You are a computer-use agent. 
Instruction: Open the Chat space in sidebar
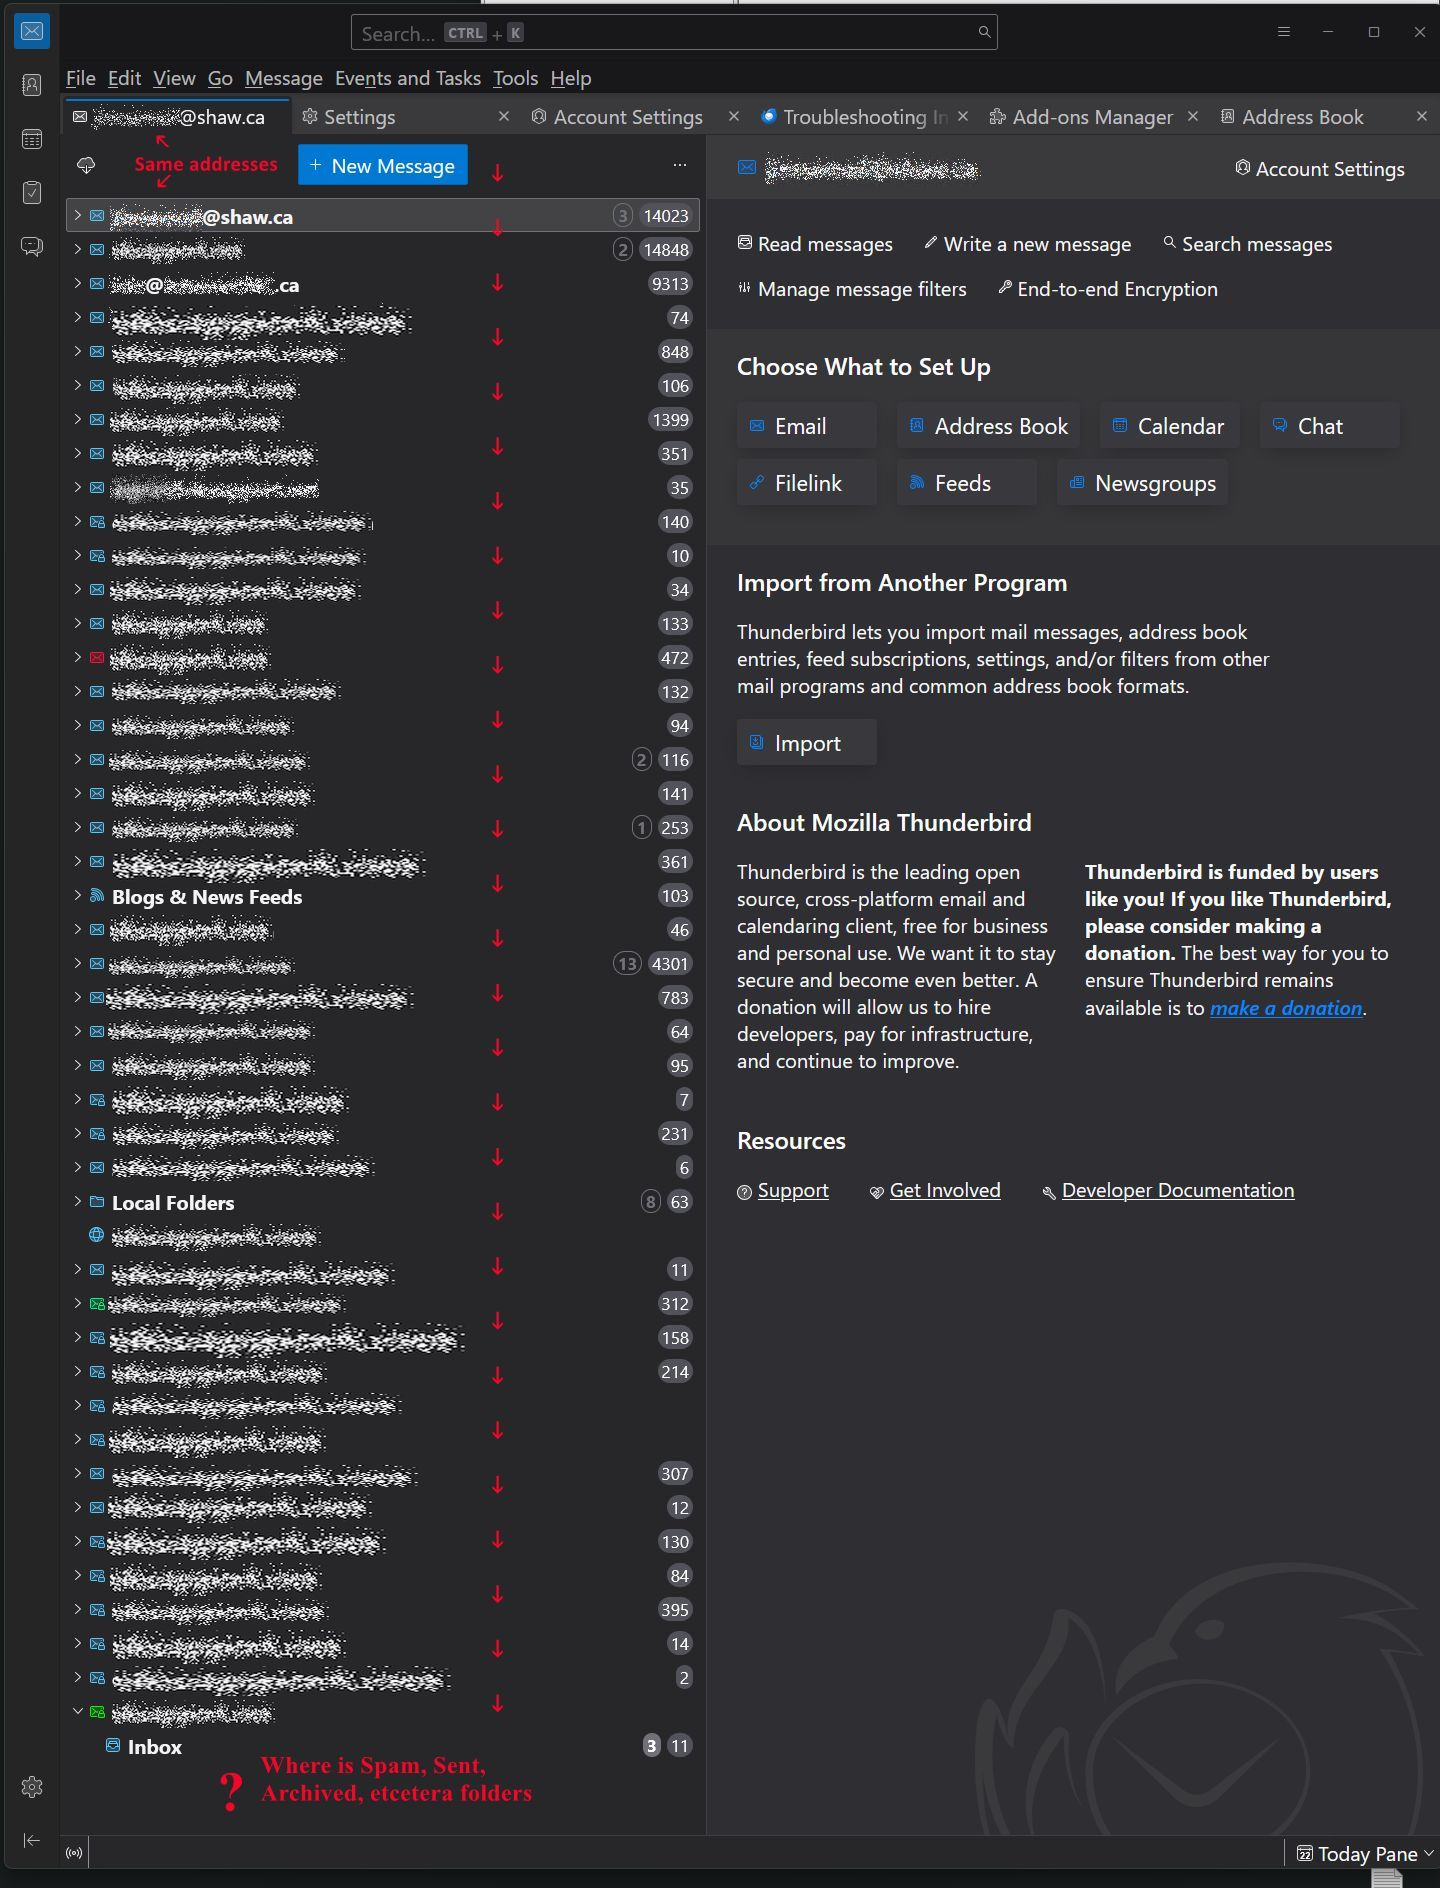point(32,246)
